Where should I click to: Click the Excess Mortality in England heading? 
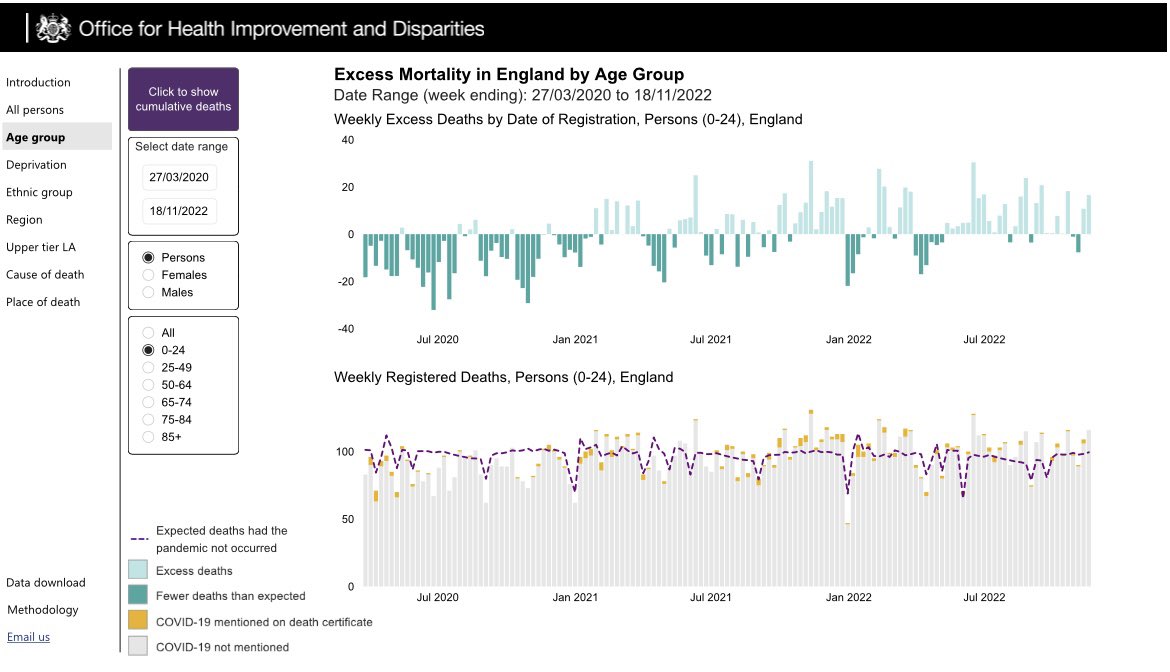[509, 74]
